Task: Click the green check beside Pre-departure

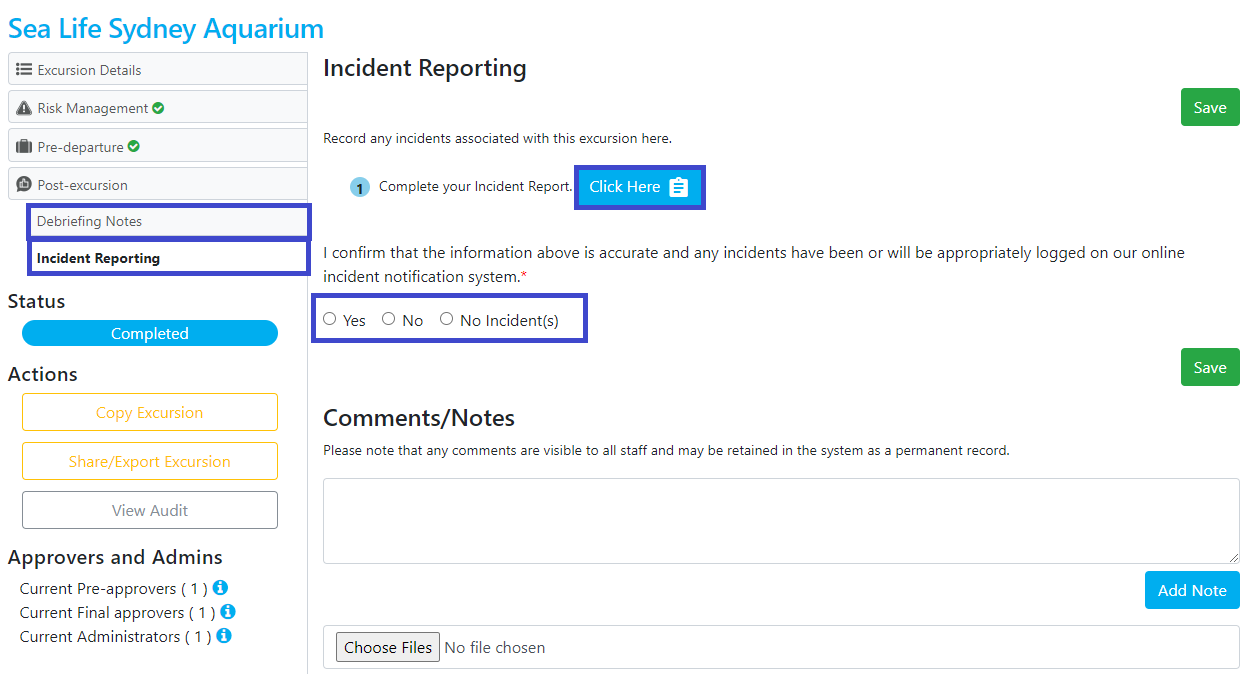Action: point(134,146)
